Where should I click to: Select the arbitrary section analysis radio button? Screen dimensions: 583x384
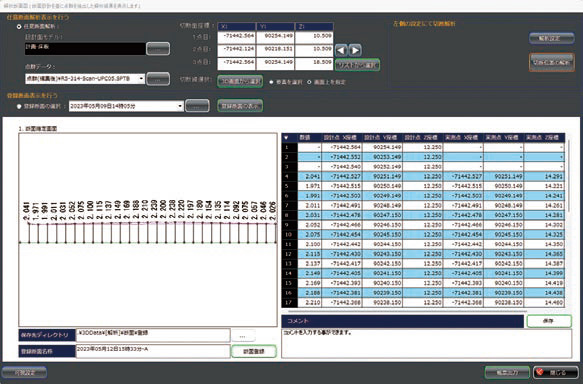(x=19, y=27)
